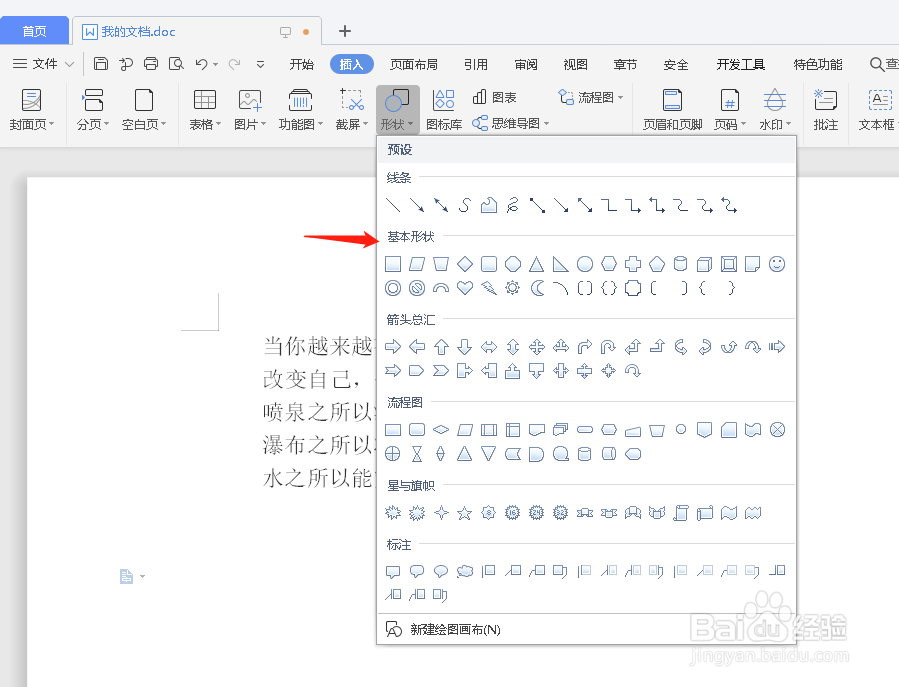Click the Undo icon in quick access toolbar
The height and width of the screenshot is (687, 899).
tap(202, 63)
